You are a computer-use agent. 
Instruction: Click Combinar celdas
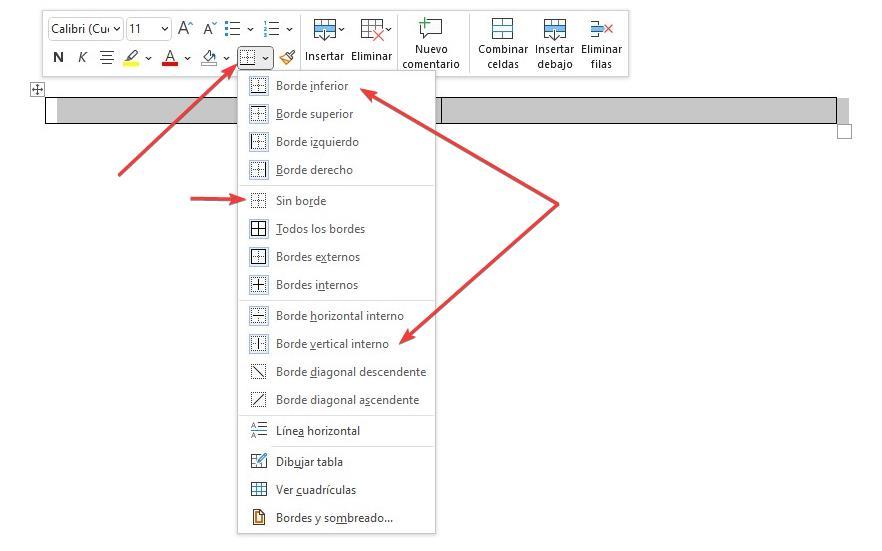pos(503,44)
